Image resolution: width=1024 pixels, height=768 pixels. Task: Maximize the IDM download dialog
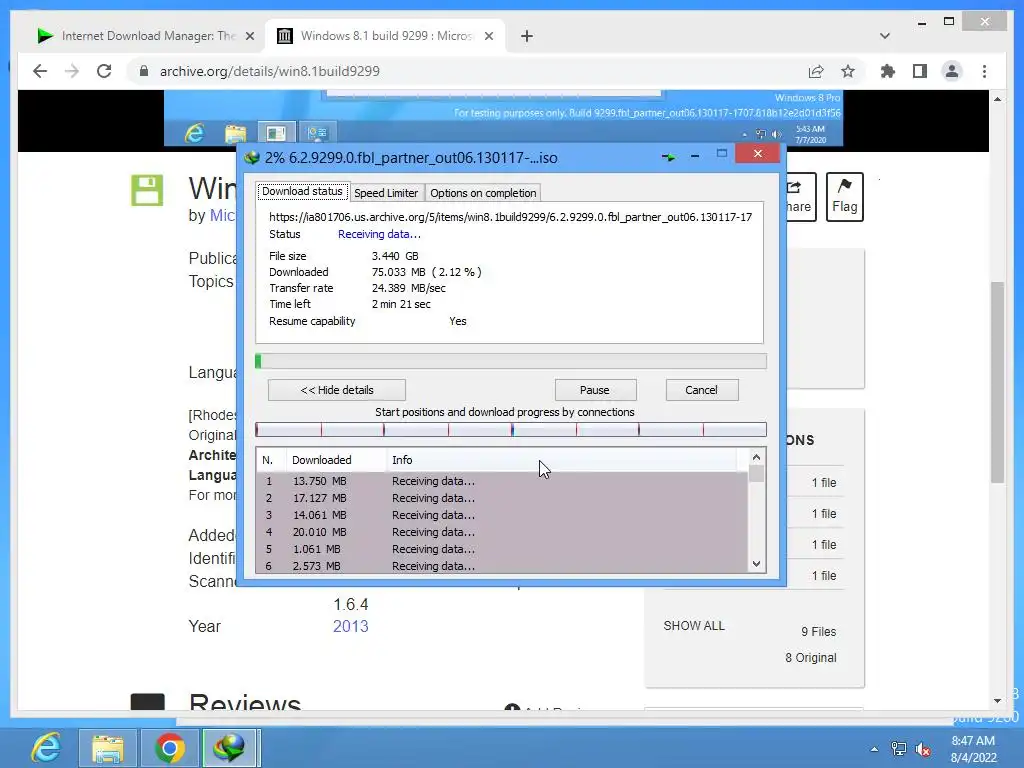722,153
